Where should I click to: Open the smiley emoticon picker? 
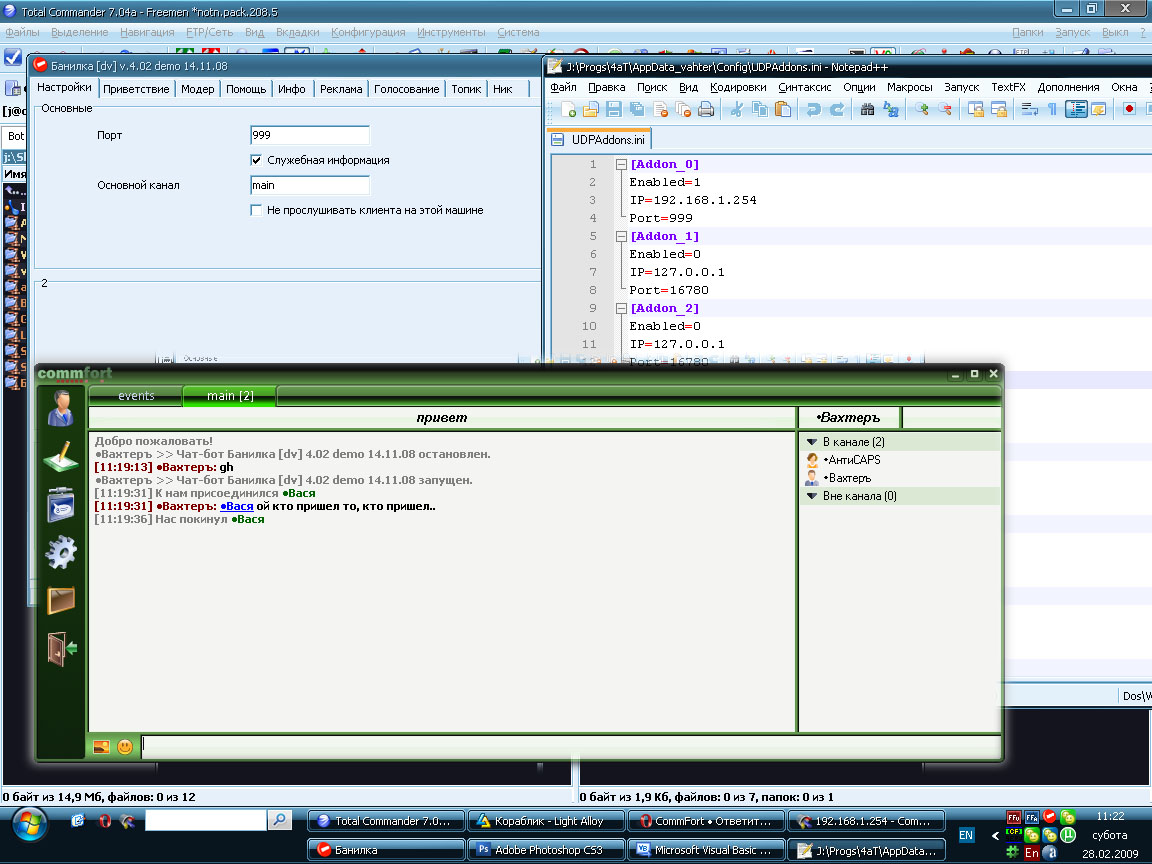coord(125,746)
